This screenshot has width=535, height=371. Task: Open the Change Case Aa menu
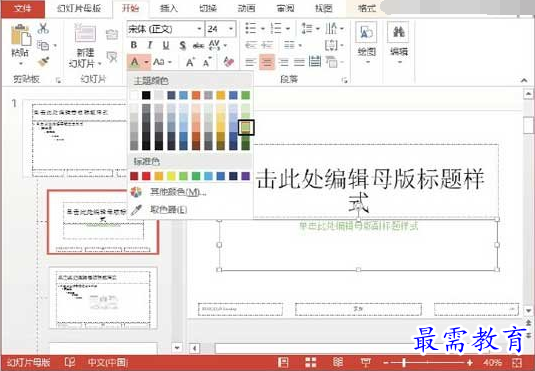point(162,62)
